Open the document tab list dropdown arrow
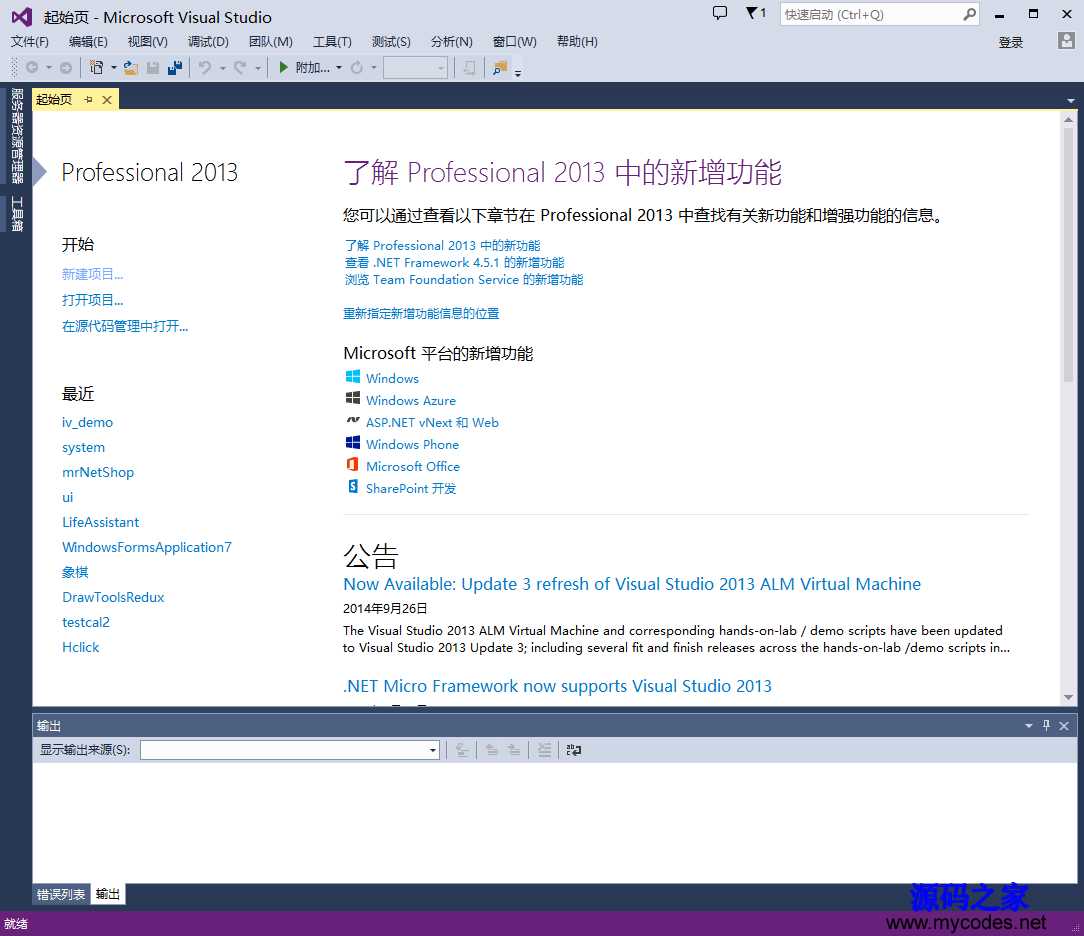This screenshot has width=1084, height=936. click(1071, 101)
